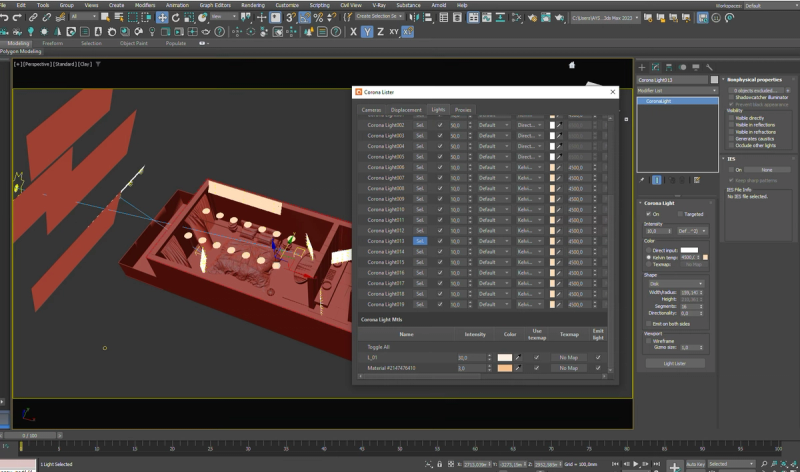Open the Create Selection Set dropdown
The image size is (800, 472).
pyautogui.click(x=379, y=16)
